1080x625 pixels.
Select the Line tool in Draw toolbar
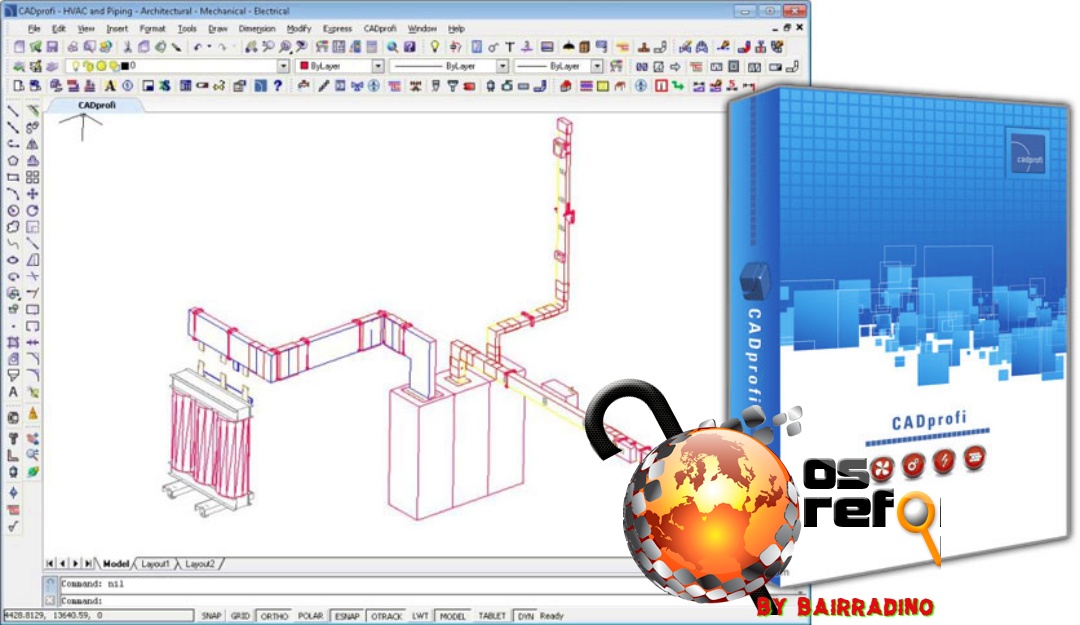[13, 112]
